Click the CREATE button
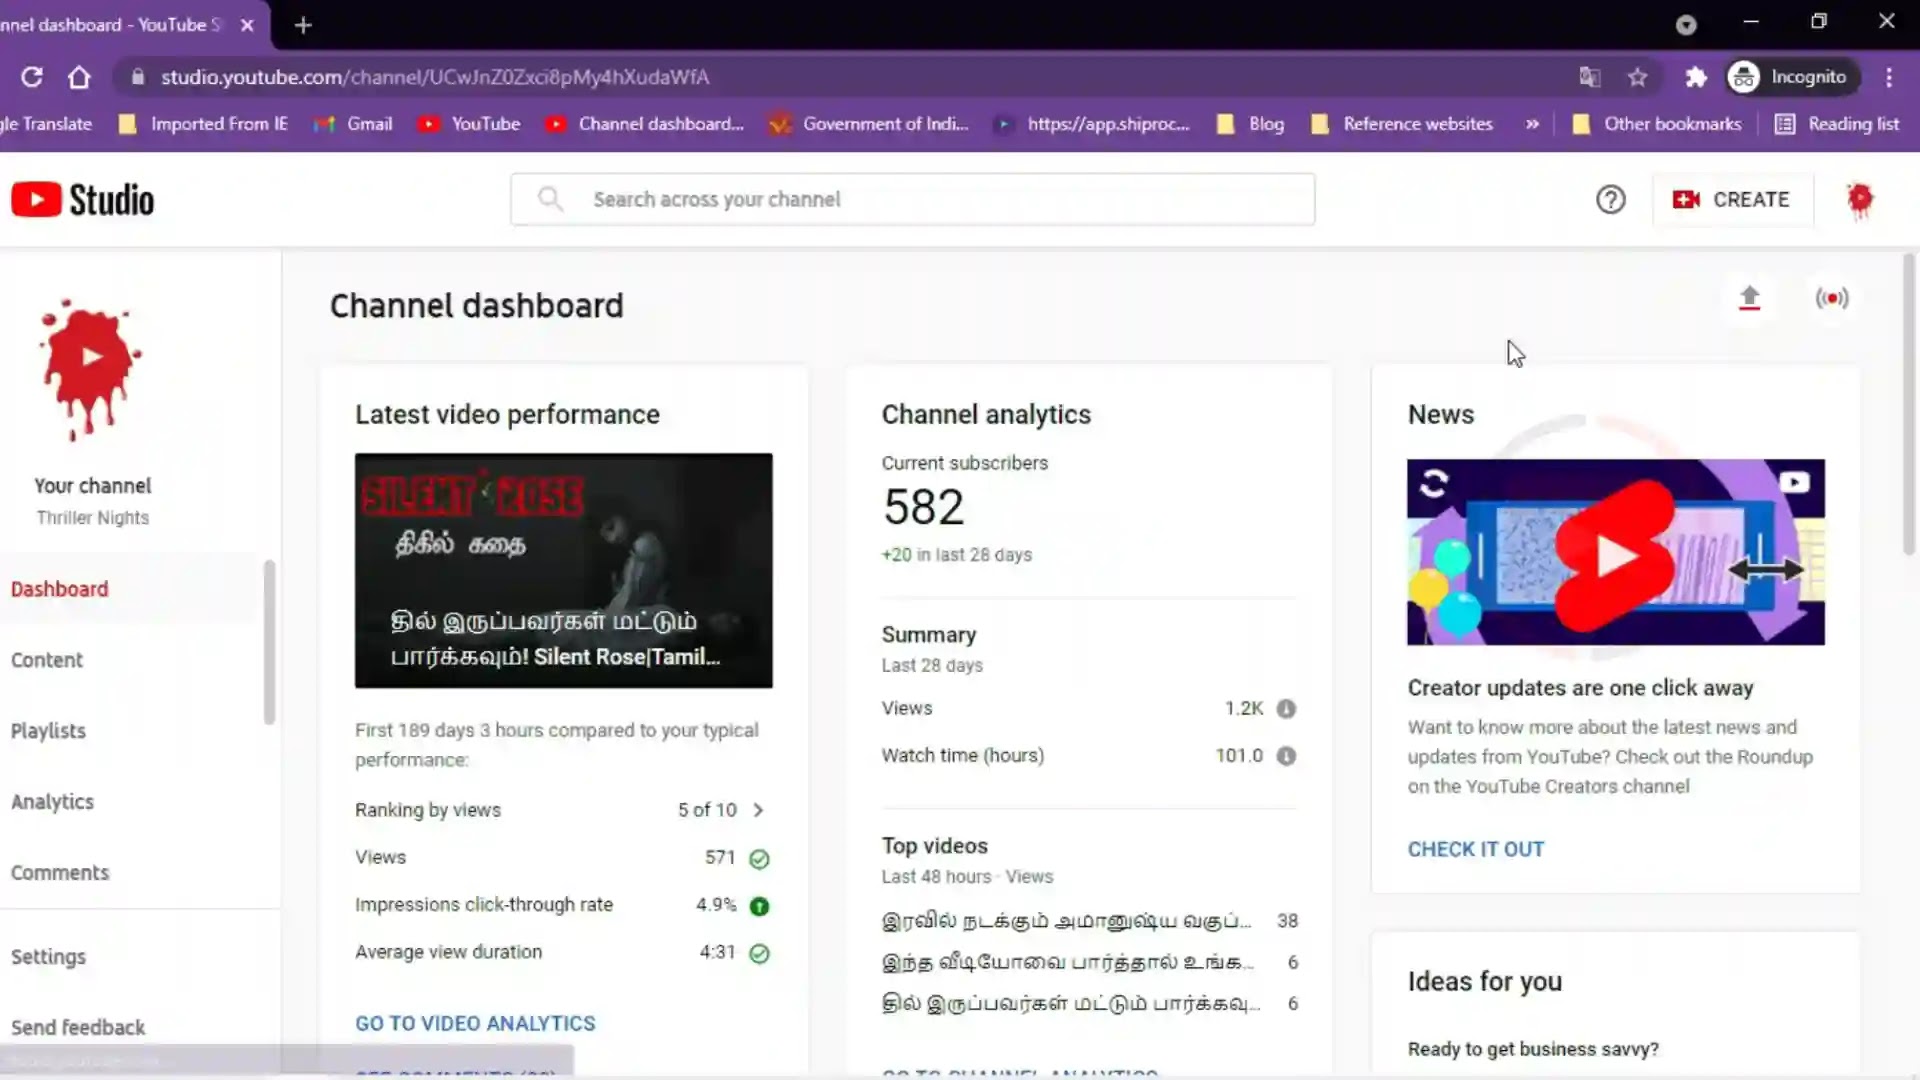This screenshot has width=1920, height=1080. tap(1732, 199)
